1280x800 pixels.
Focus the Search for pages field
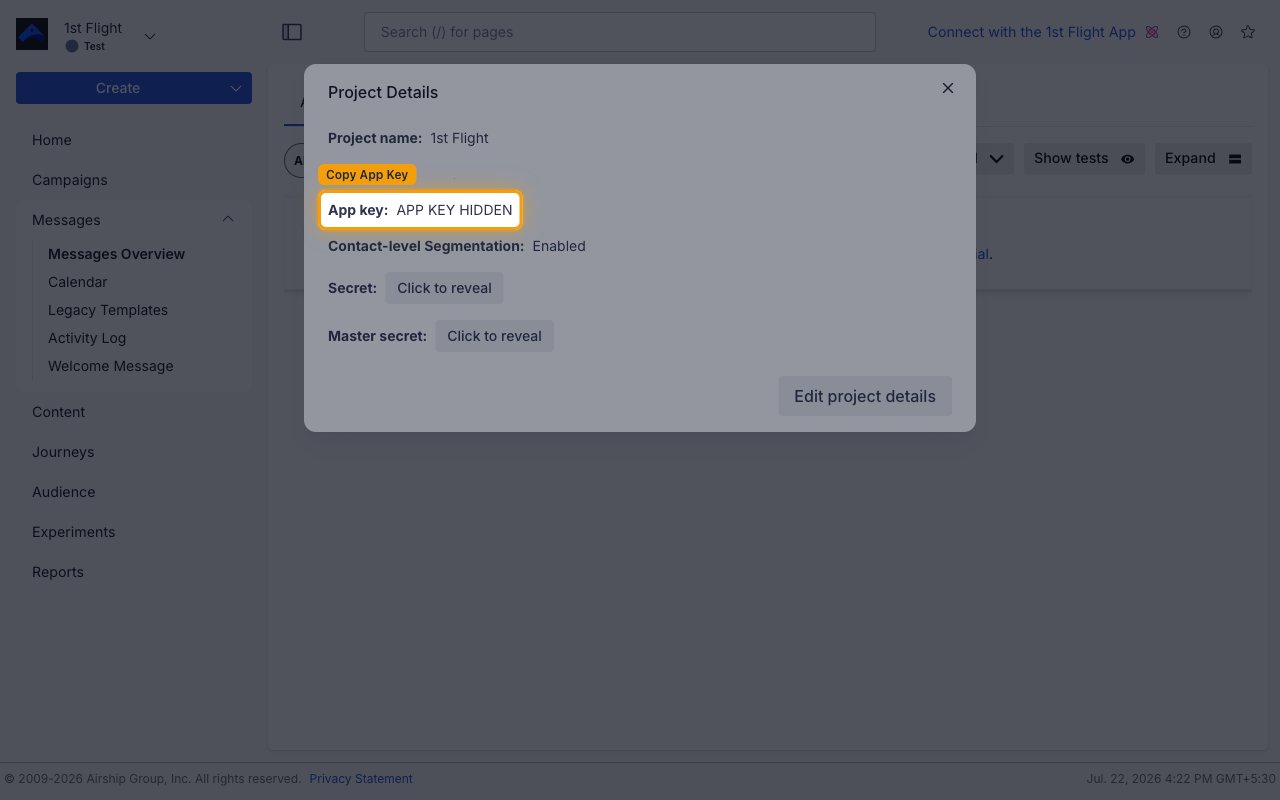coord(620,32)
